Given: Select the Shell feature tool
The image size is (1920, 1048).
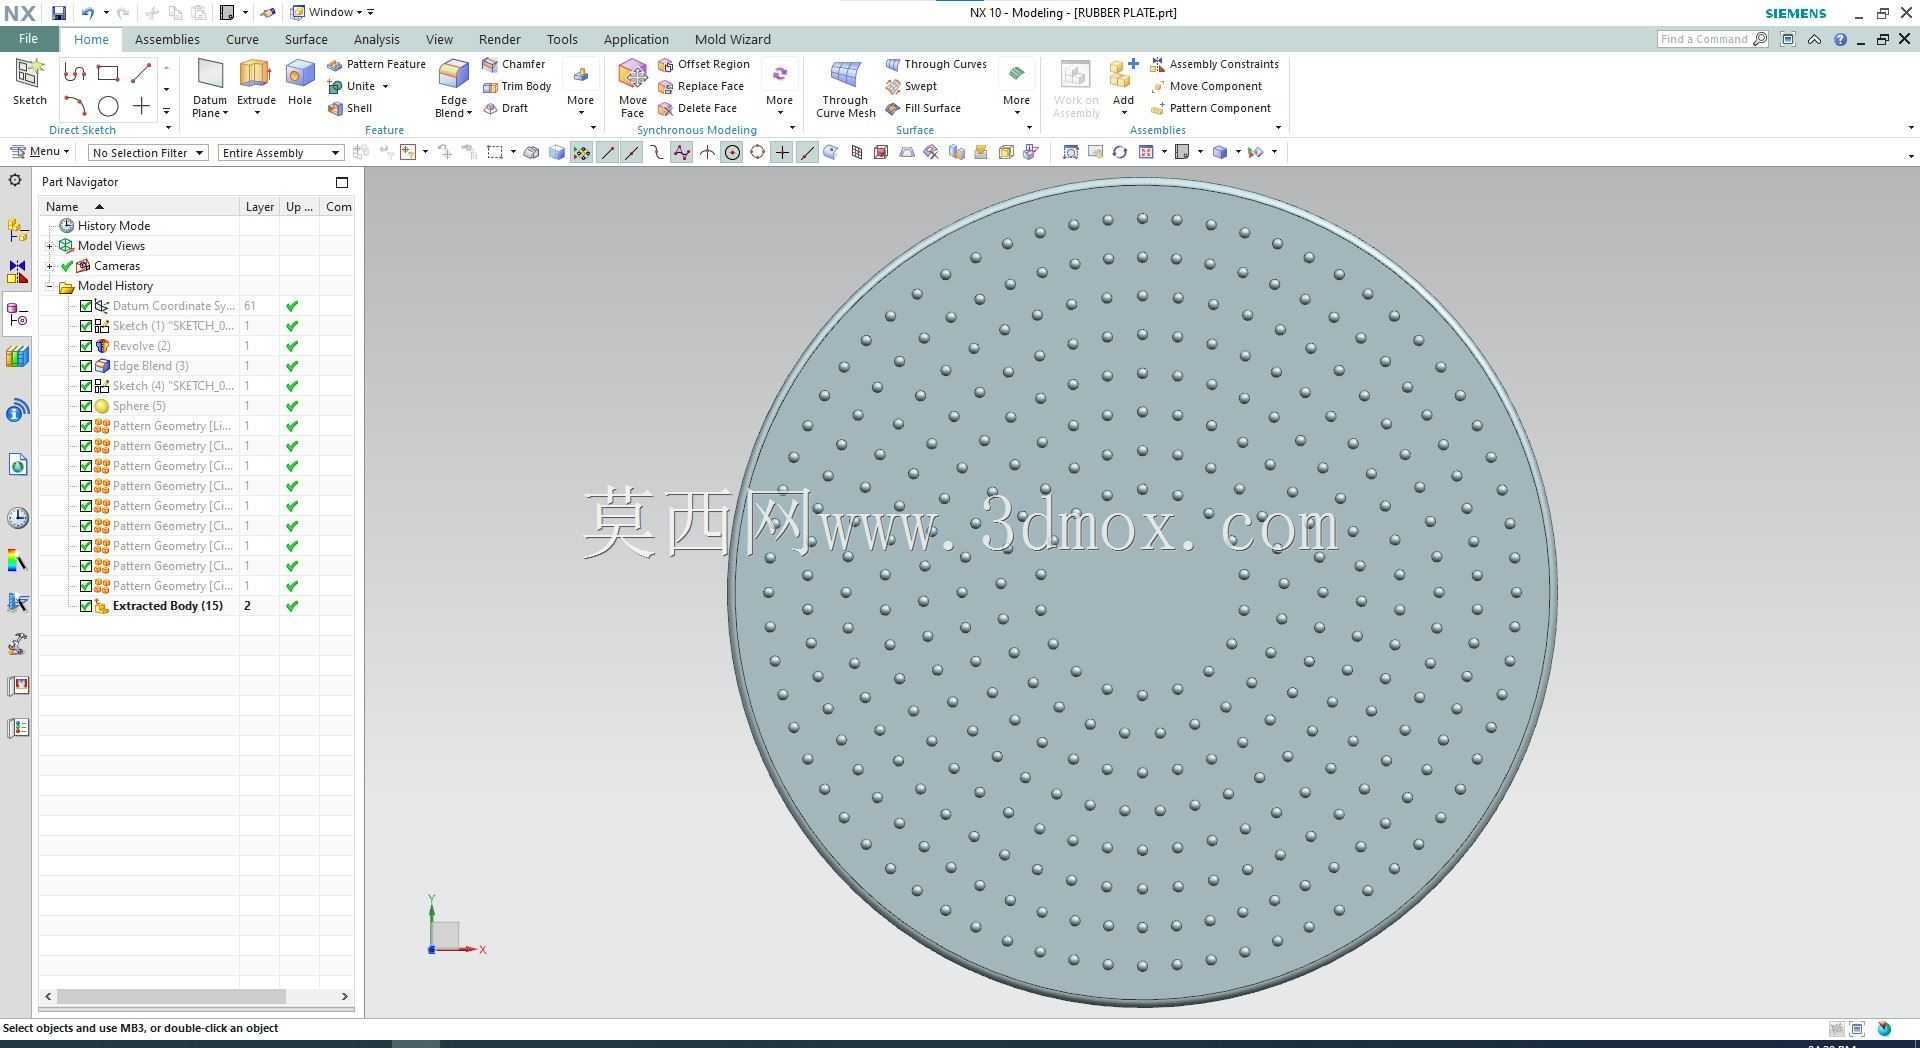Looking at the screenshot, I should click(x=350, y=108).
